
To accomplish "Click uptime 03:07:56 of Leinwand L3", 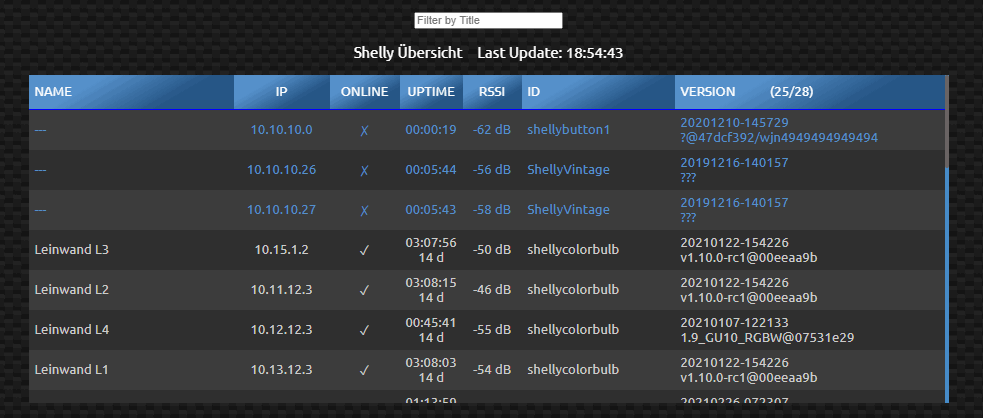I will point(431,243).
